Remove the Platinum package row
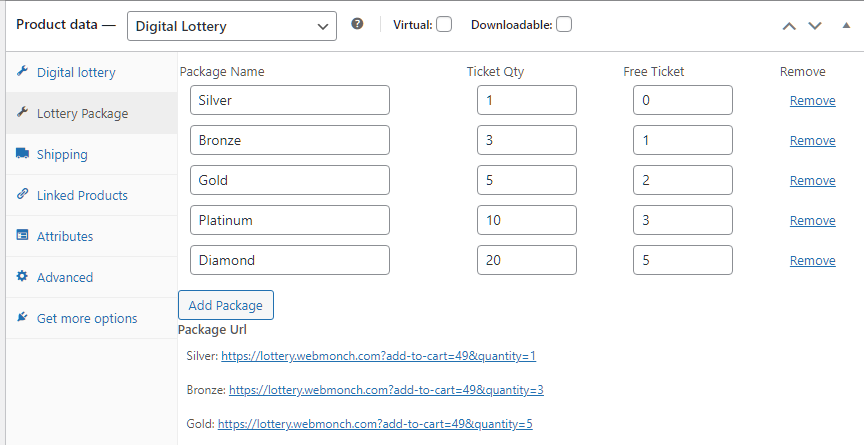 point(812,220)
